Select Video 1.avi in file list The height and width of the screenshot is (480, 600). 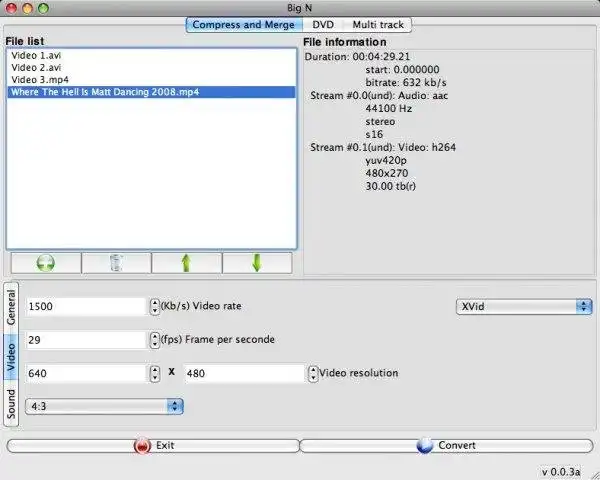[x=152, y=56]
